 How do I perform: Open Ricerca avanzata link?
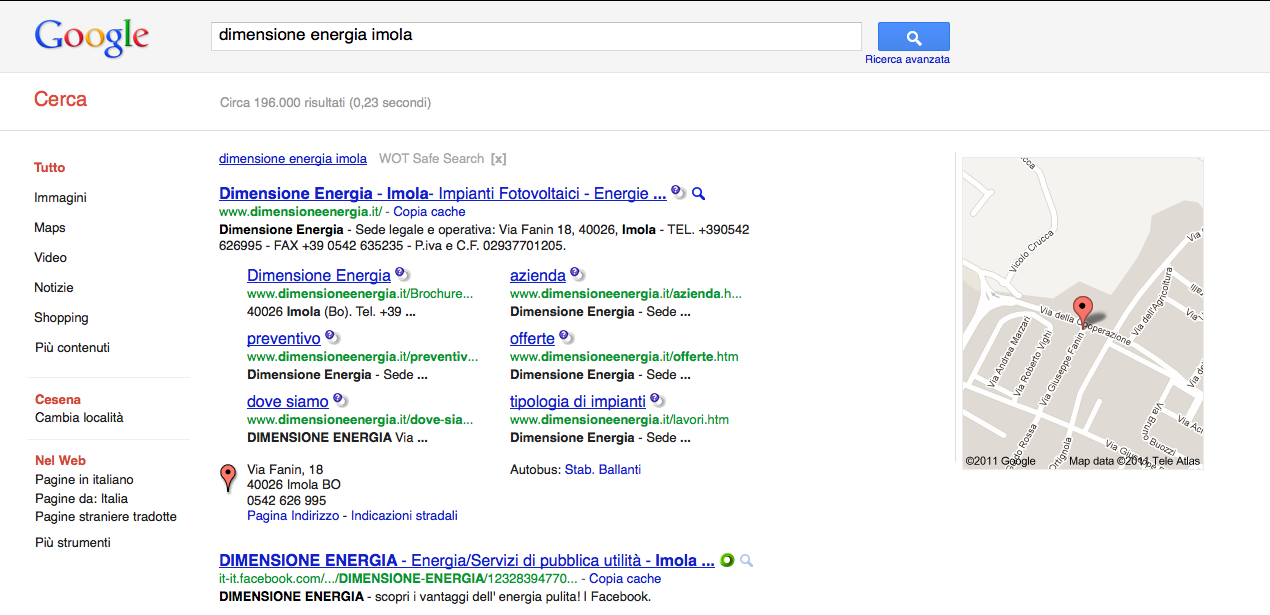click(907, 59)
